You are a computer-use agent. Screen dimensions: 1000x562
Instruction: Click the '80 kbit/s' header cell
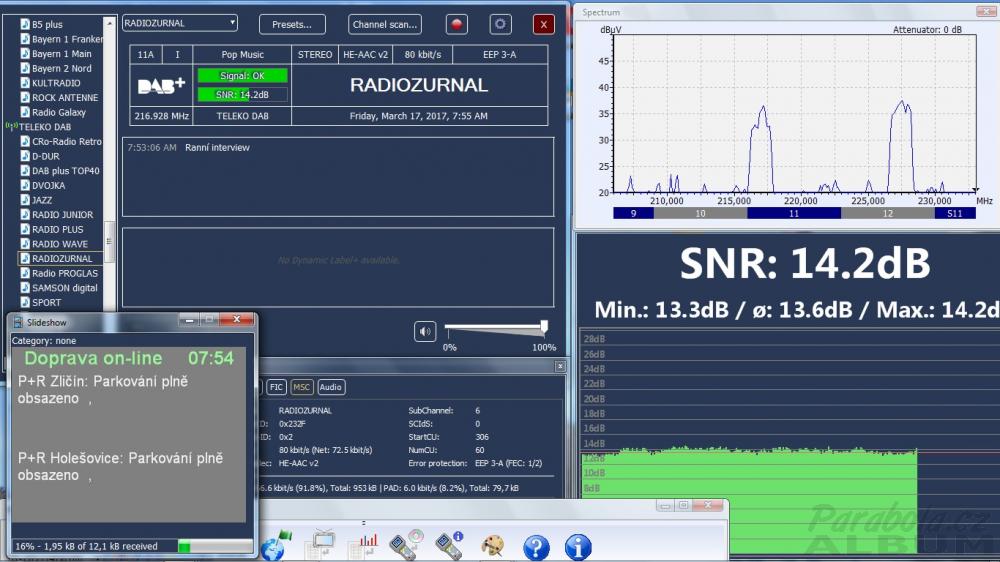[423, 55]
